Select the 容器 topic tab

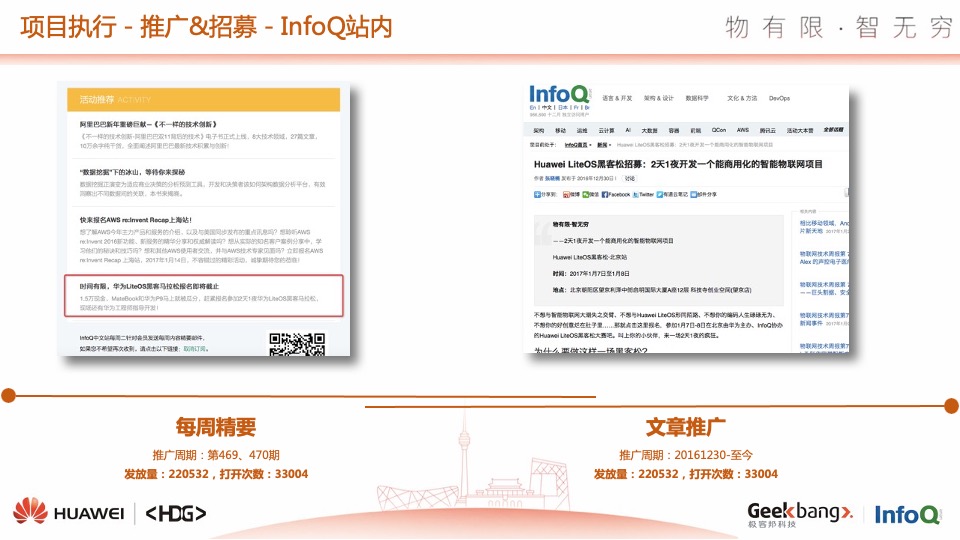coord(673,130)
